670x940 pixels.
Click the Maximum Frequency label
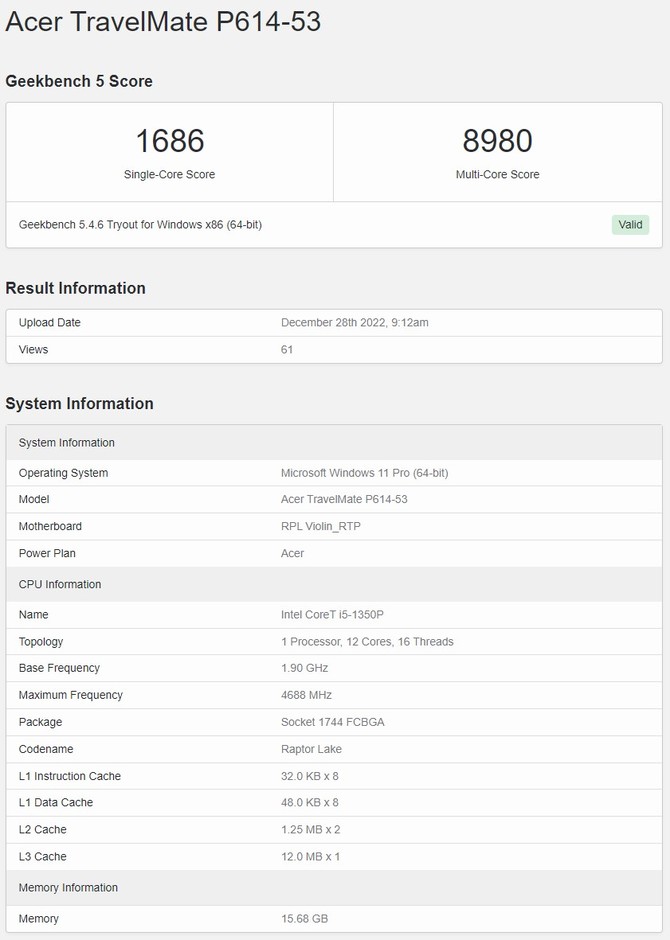point(71,695)
